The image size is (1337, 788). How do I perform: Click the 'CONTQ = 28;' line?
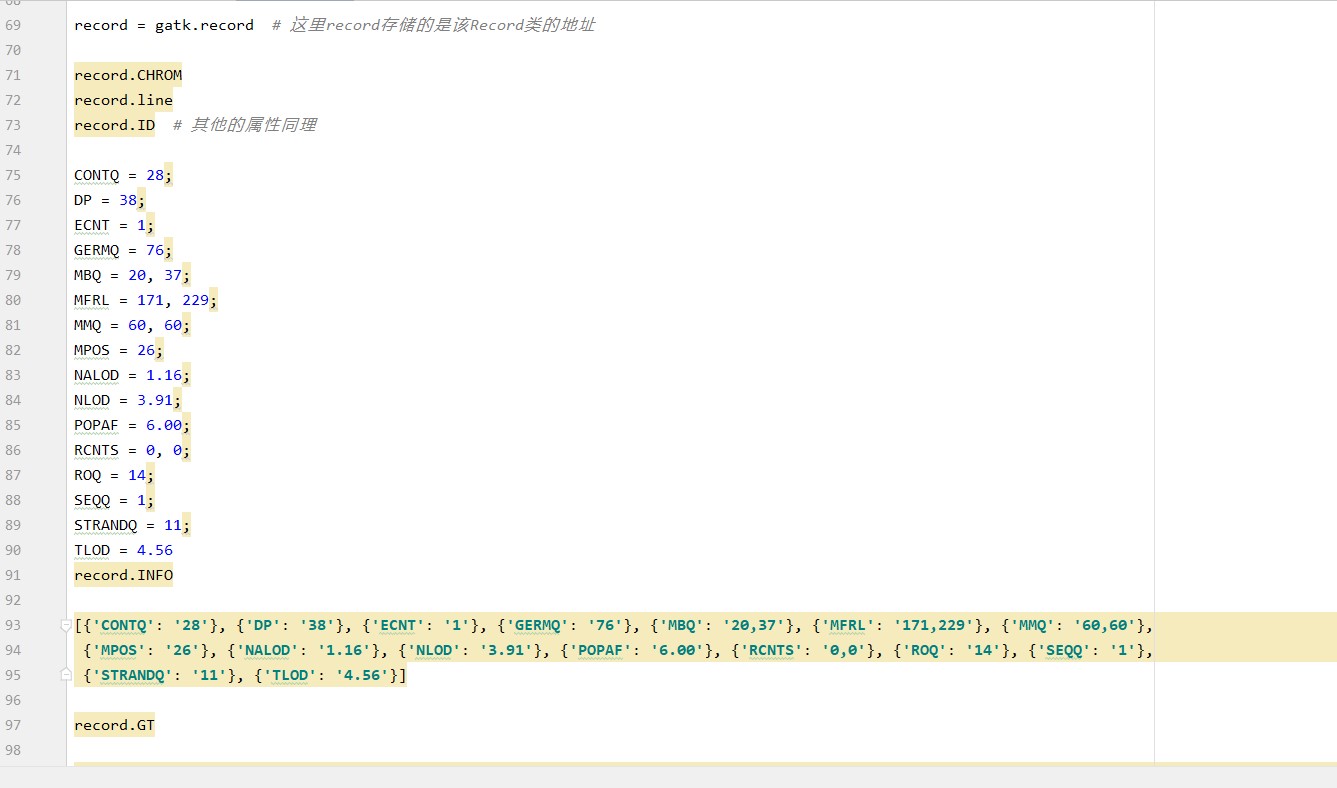point(123,175)
